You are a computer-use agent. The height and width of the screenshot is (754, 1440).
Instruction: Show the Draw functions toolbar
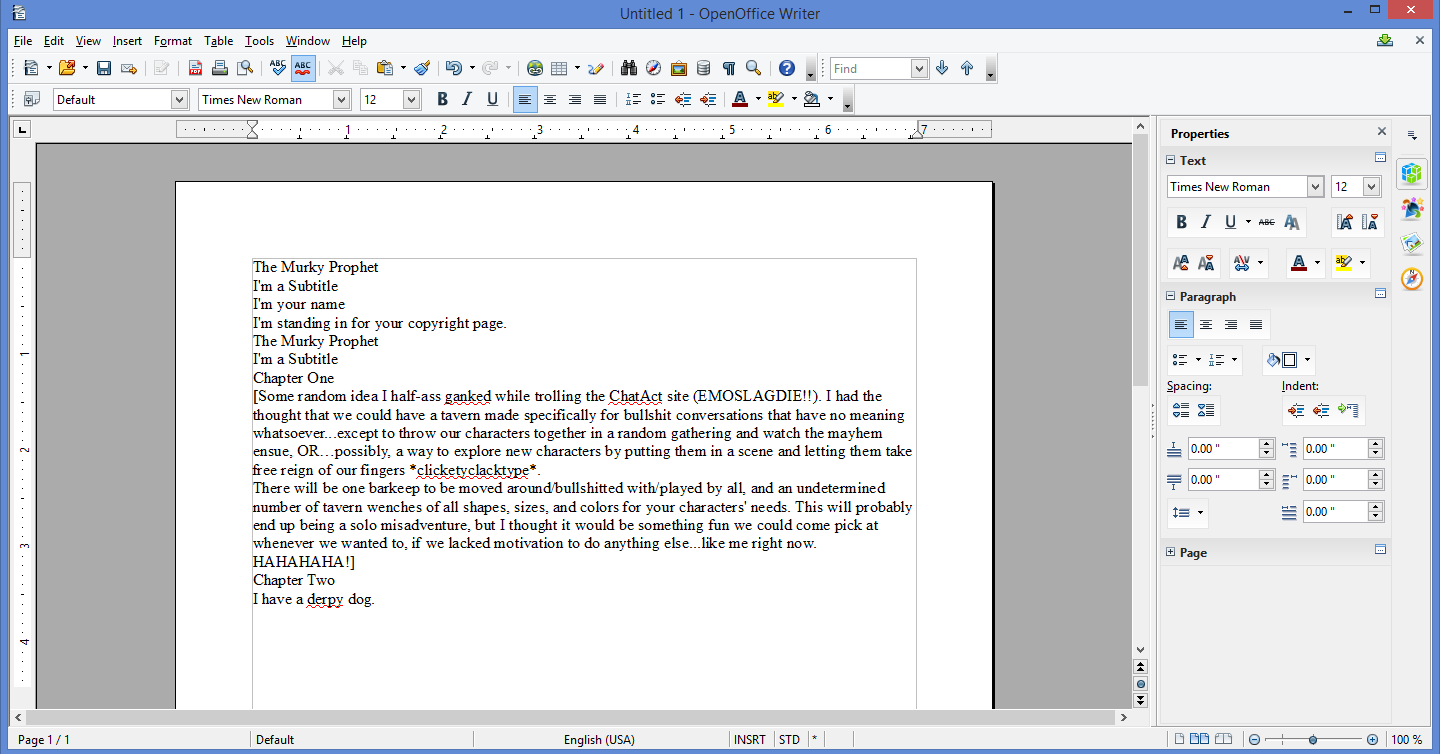tap(596, 68)
